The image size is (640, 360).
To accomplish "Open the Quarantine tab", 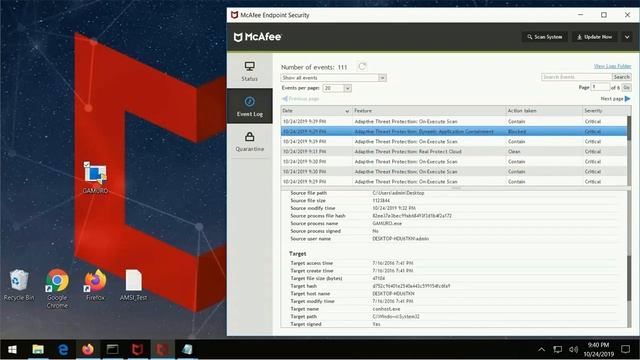I will 249,141.
